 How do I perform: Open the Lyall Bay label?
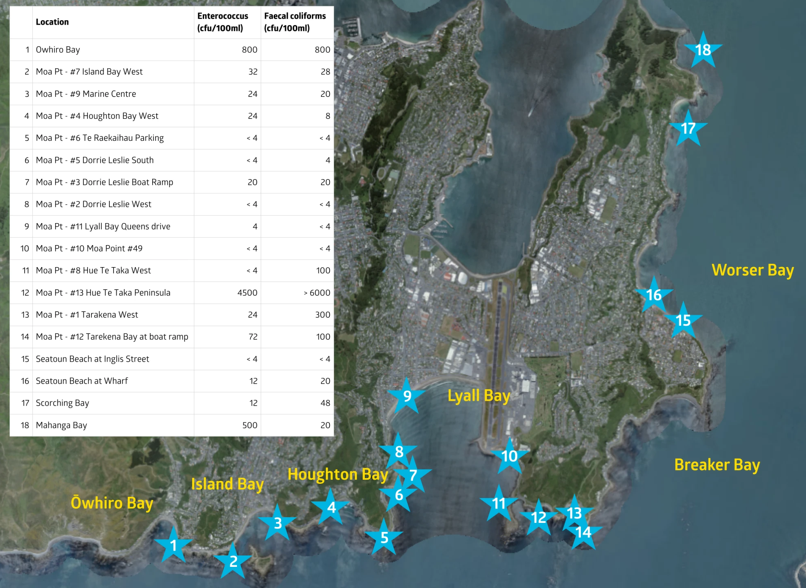pos(479,395)
